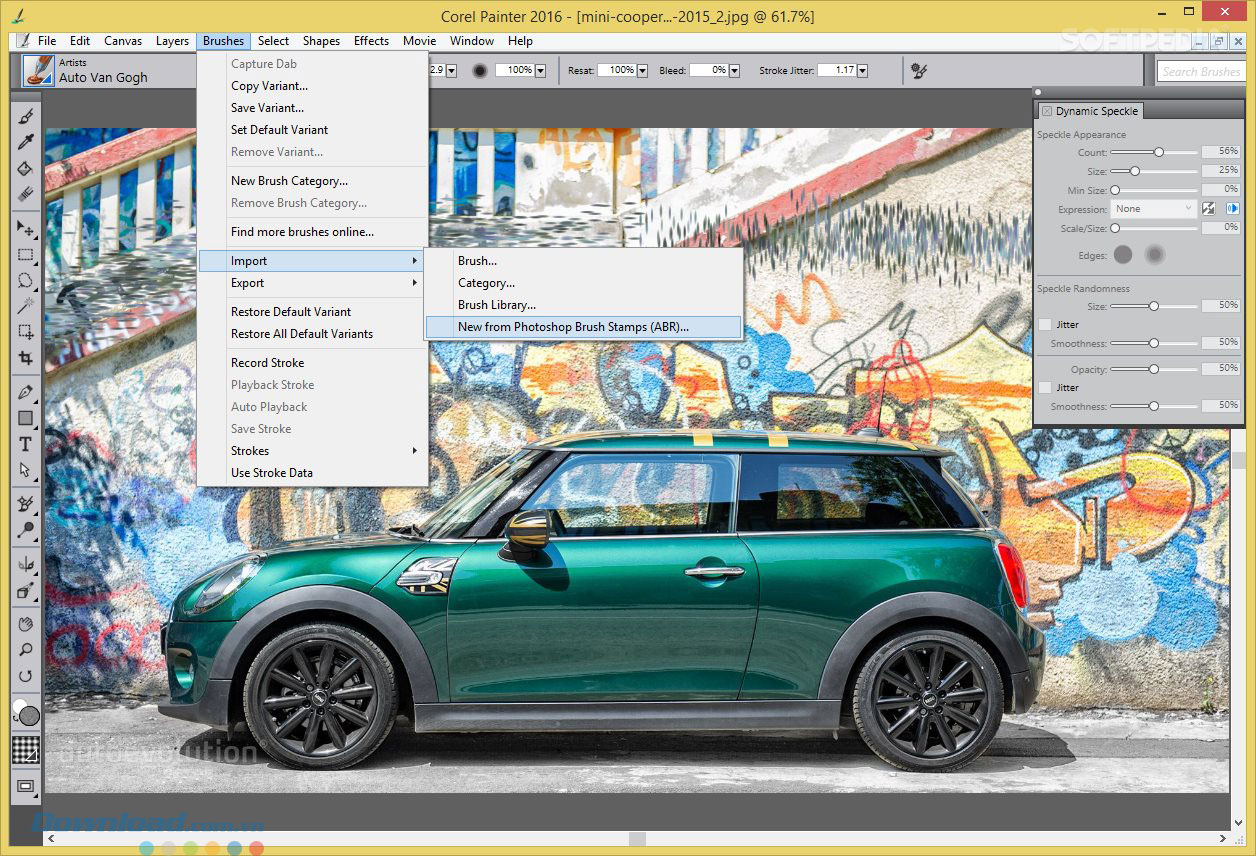Toggle the invert expression icon beside Expression
The width and height of the screenshot is (1256, 856).
click(x=1209, y=209)
